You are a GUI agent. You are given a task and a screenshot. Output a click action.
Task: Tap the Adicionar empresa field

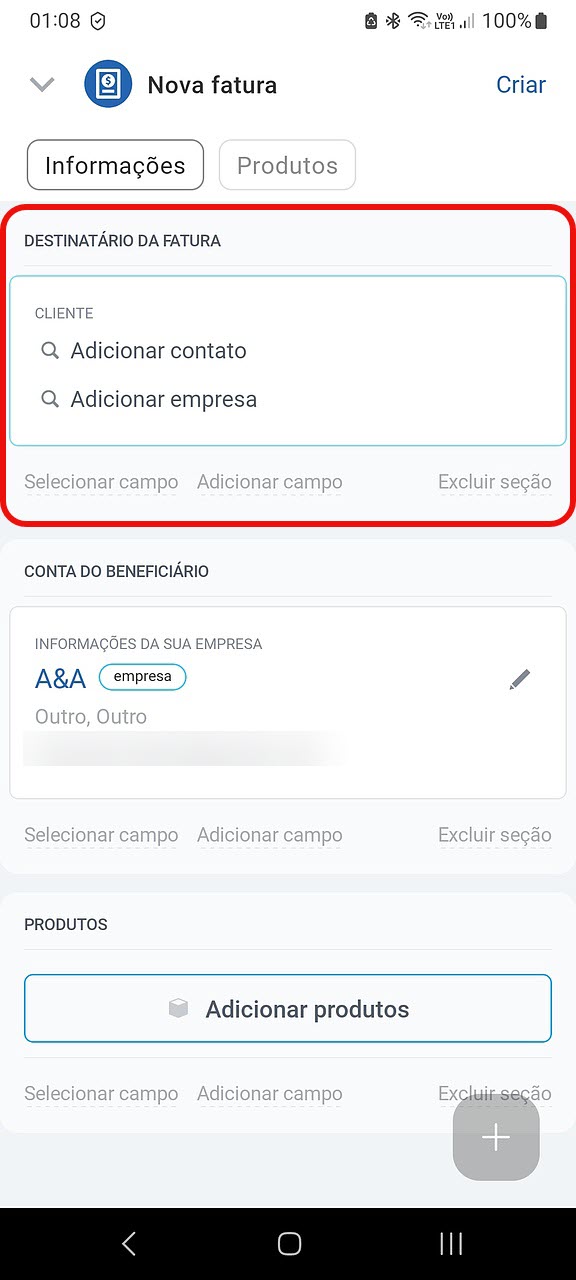point(164,399)
